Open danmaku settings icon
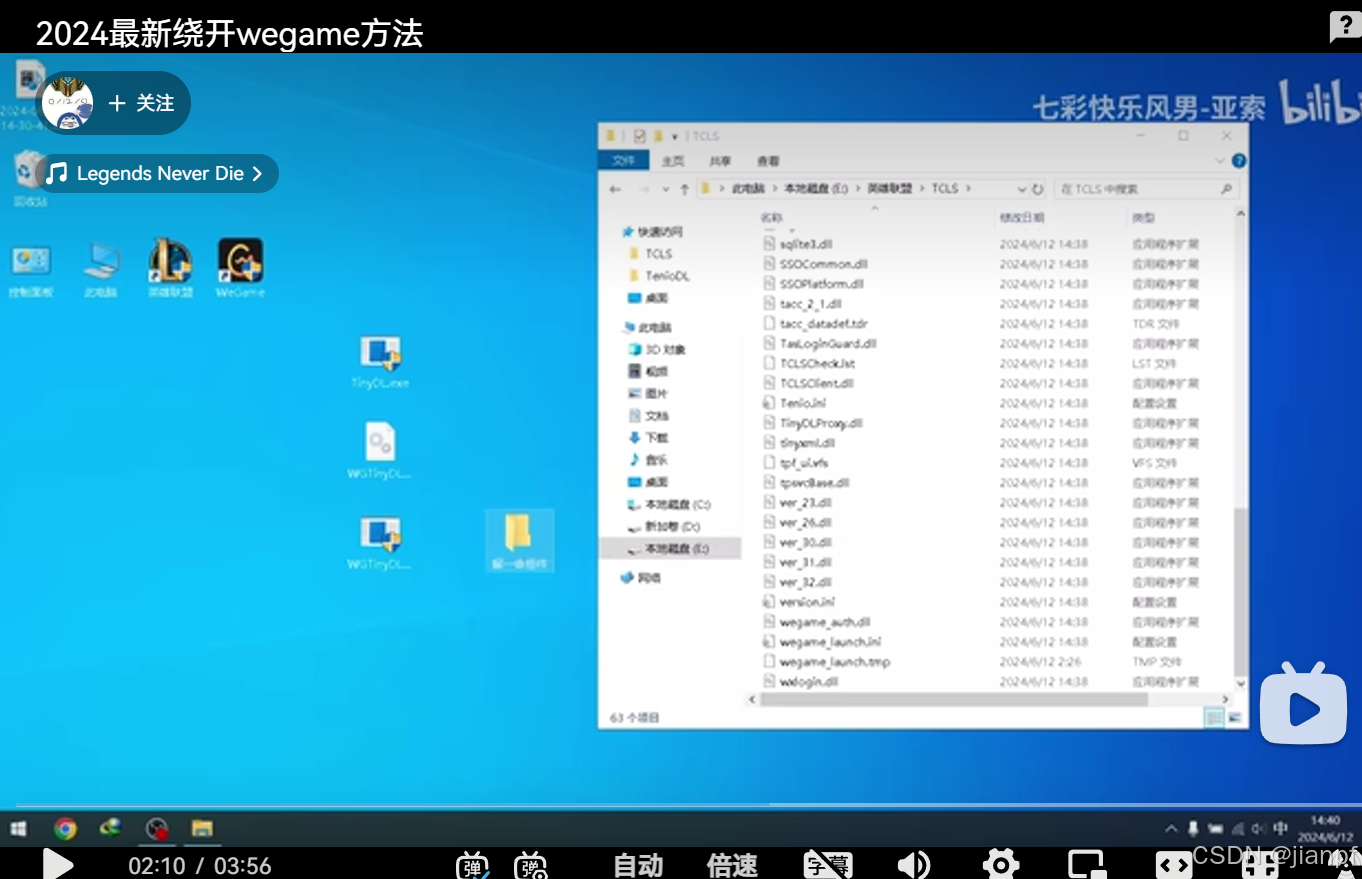 (x=531, y=866)
